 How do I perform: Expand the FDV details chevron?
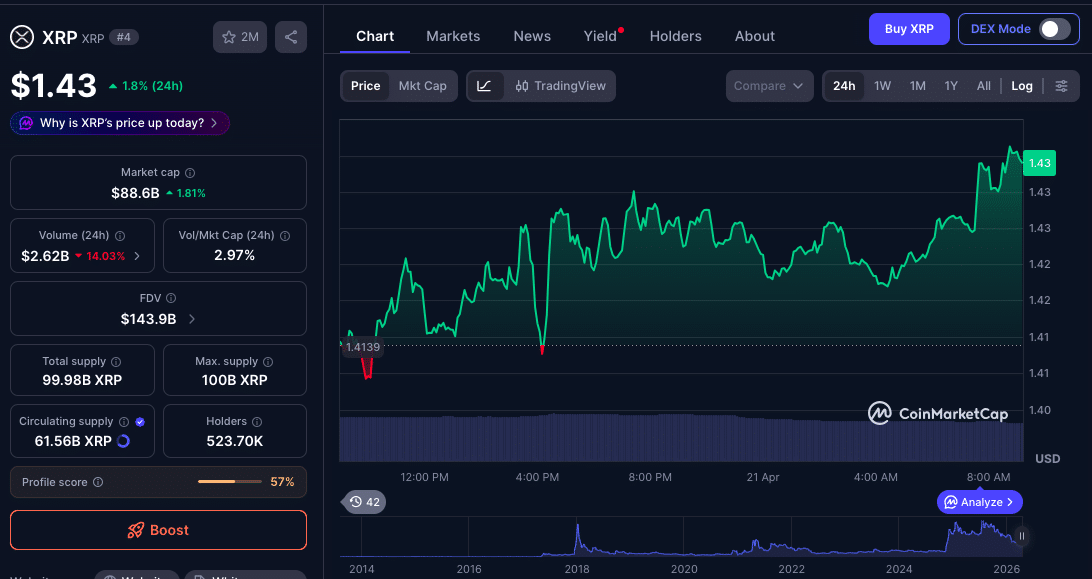[191, 319]
